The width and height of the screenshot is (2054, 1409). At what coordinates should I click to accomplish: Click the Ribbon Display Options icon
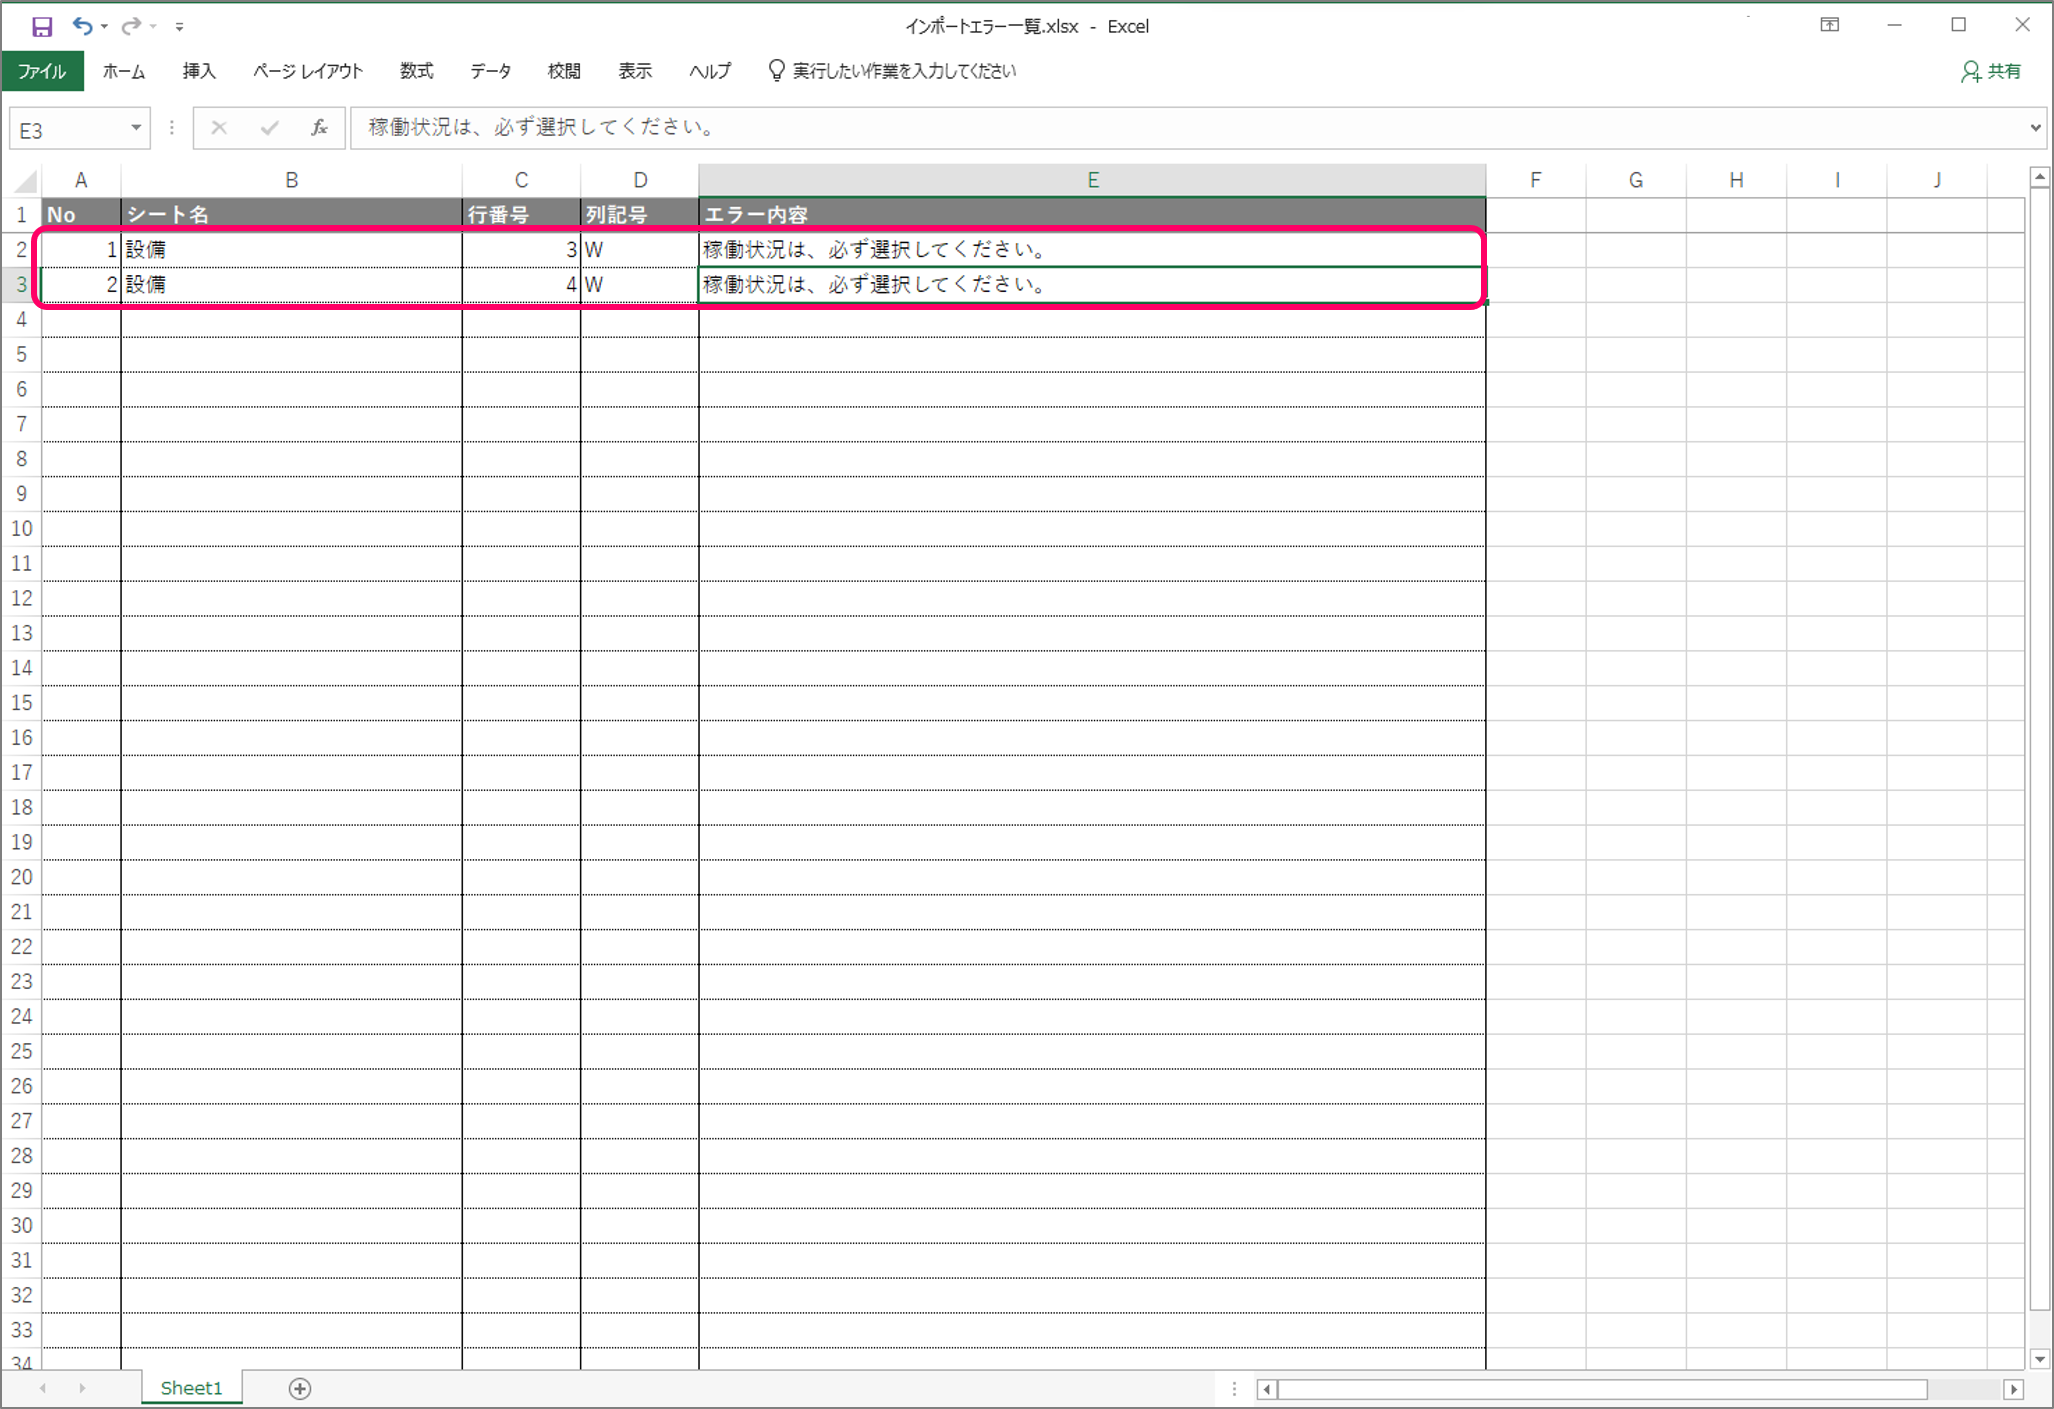[1829, 26]
